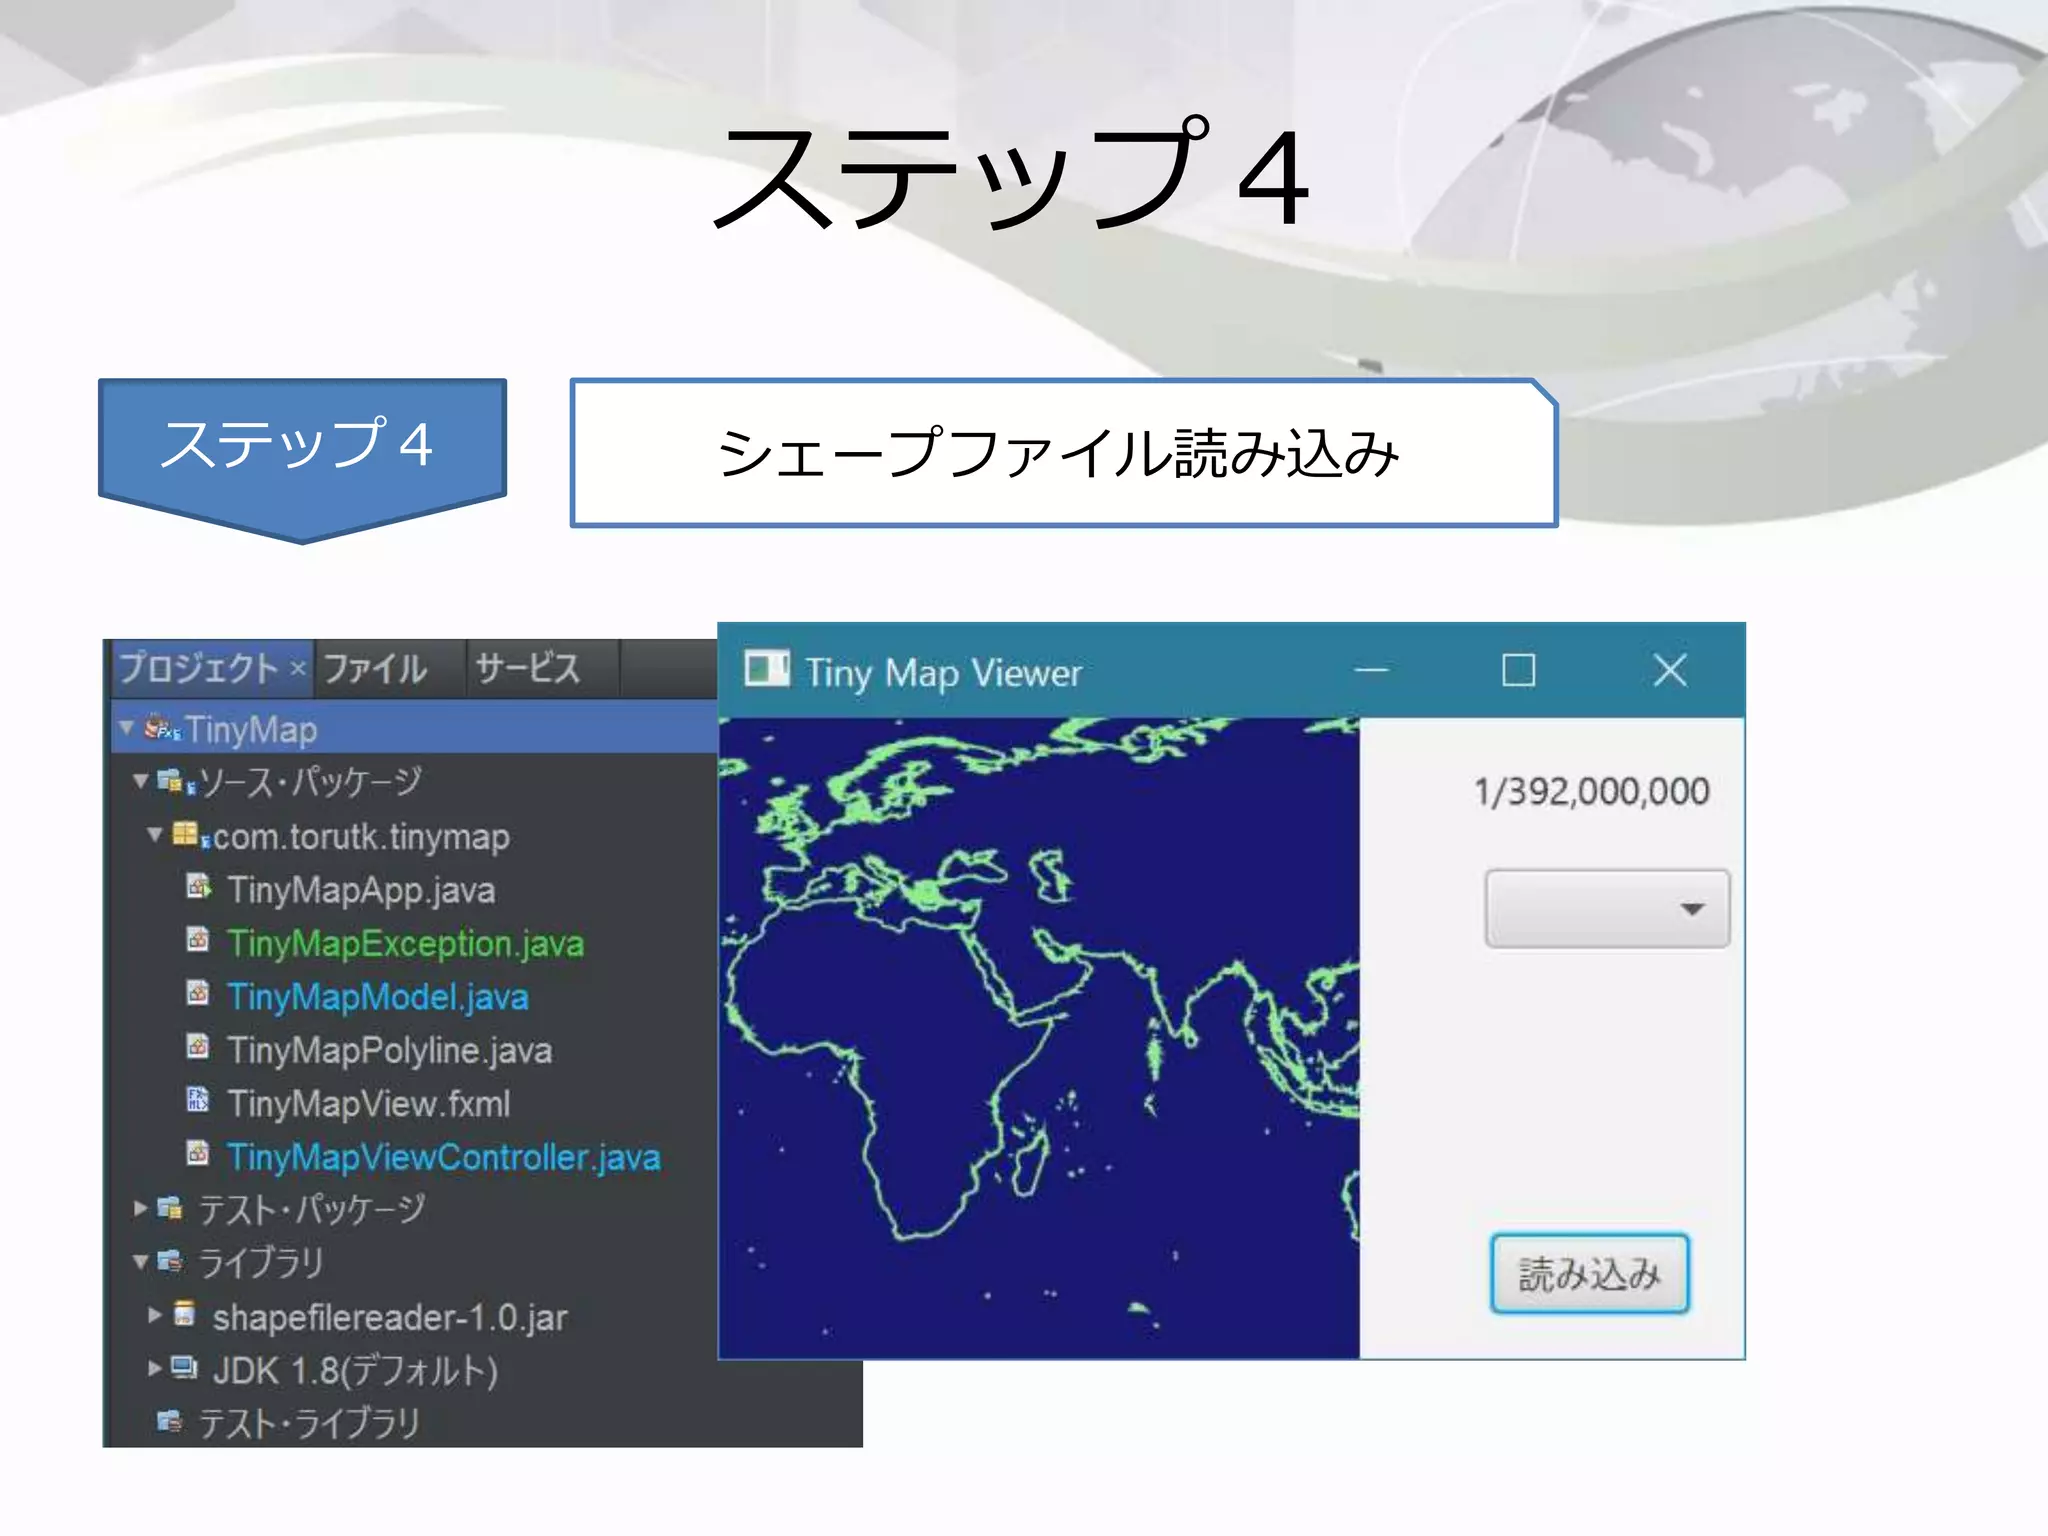Select TinyMapPolyline.java in the tree

pyautogui.click(x=390, y=1049)
